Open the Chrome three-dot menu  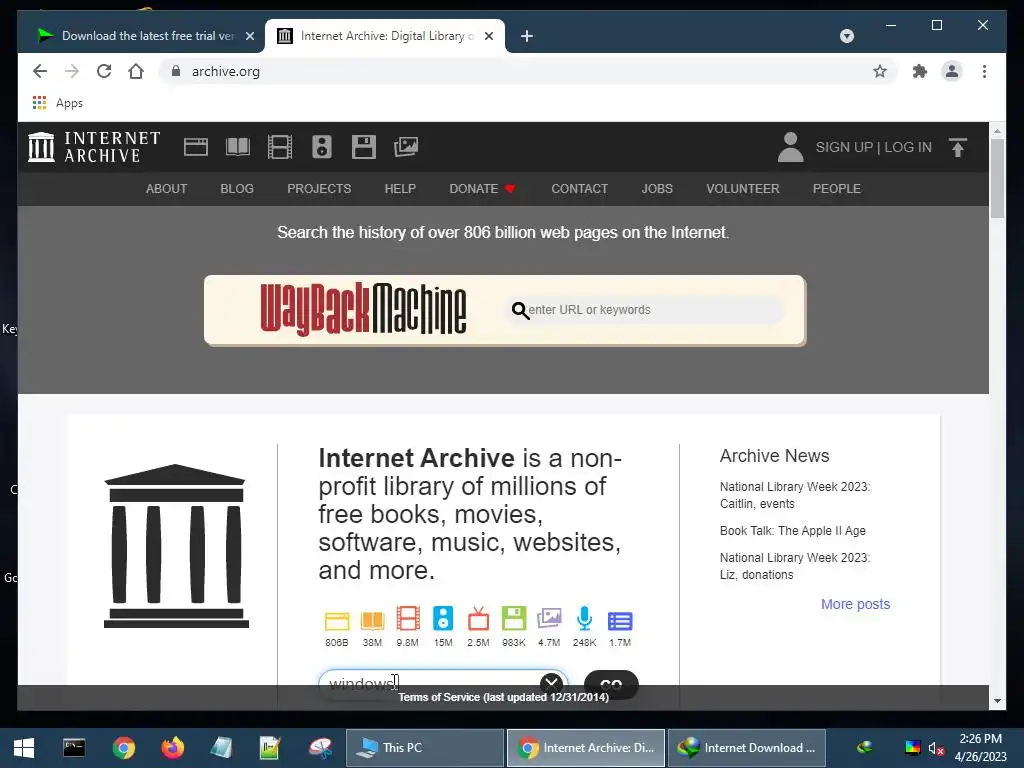pos(984,71)
